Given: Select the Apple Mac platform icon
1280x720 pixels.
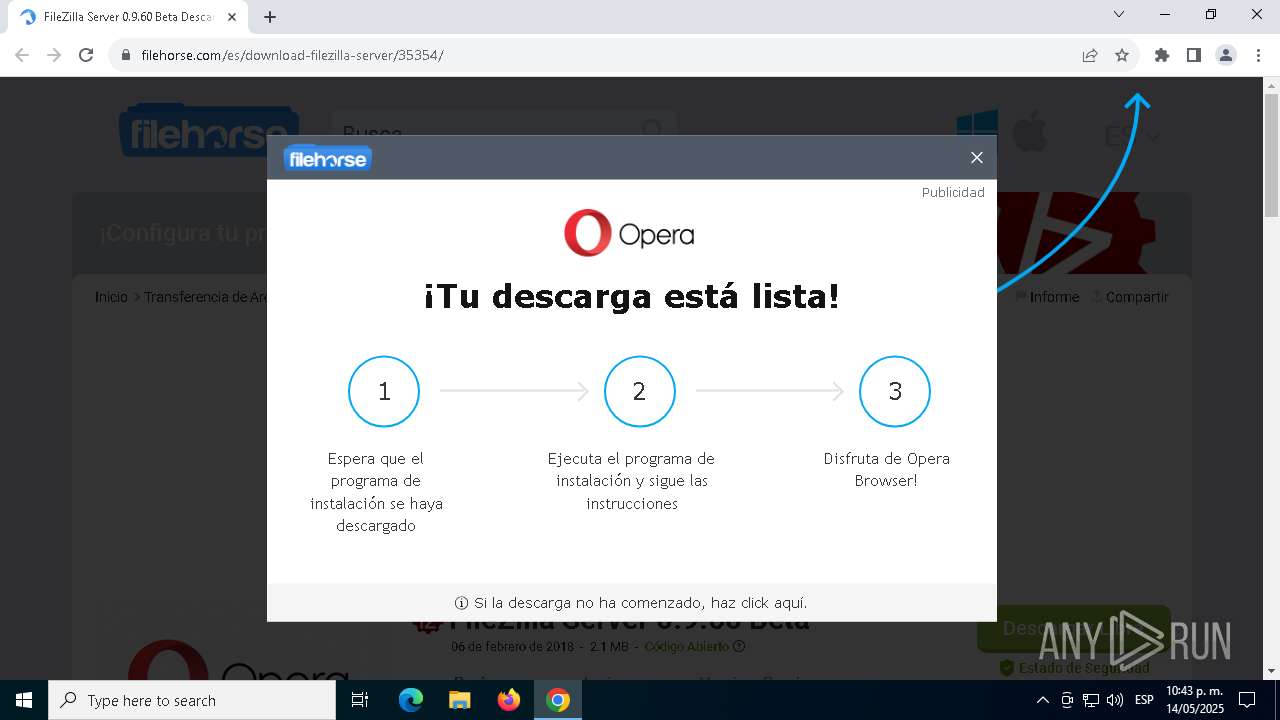Looking at the screenshot, I should 1029,132.
